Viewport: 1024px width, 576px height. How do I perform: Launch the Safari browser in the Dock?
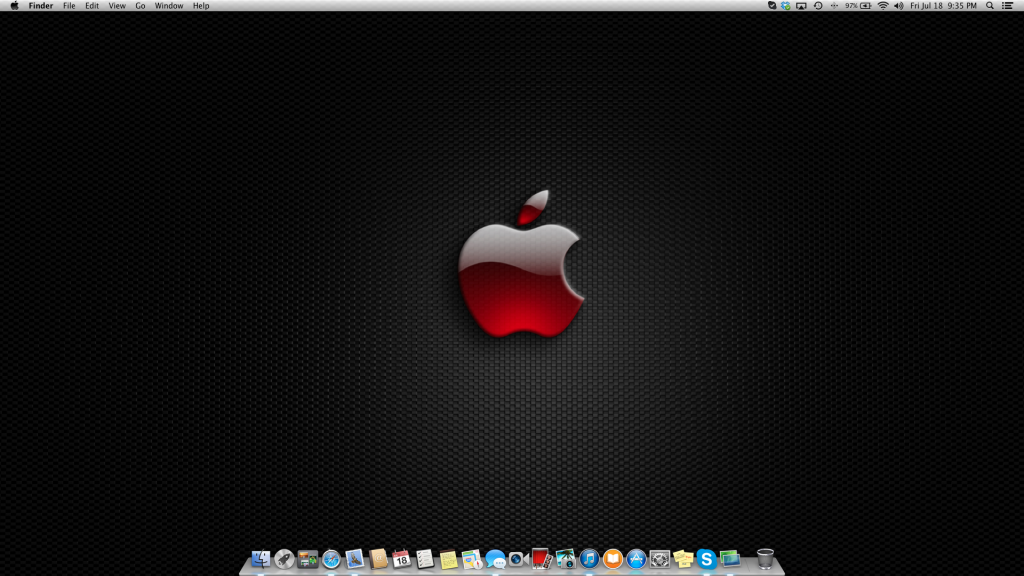(331, 559)
